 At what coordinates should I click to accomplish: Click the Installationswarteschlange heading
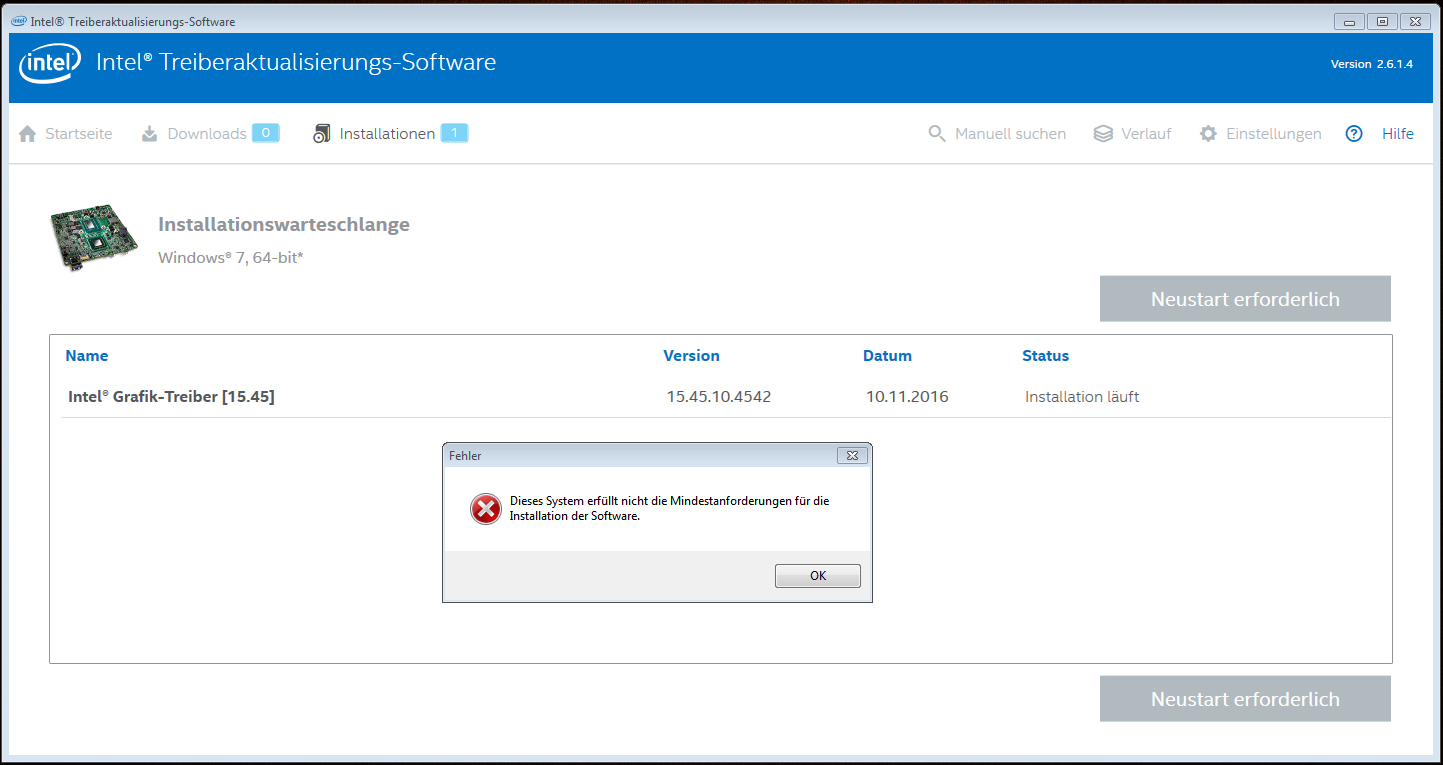coord(284,225)
